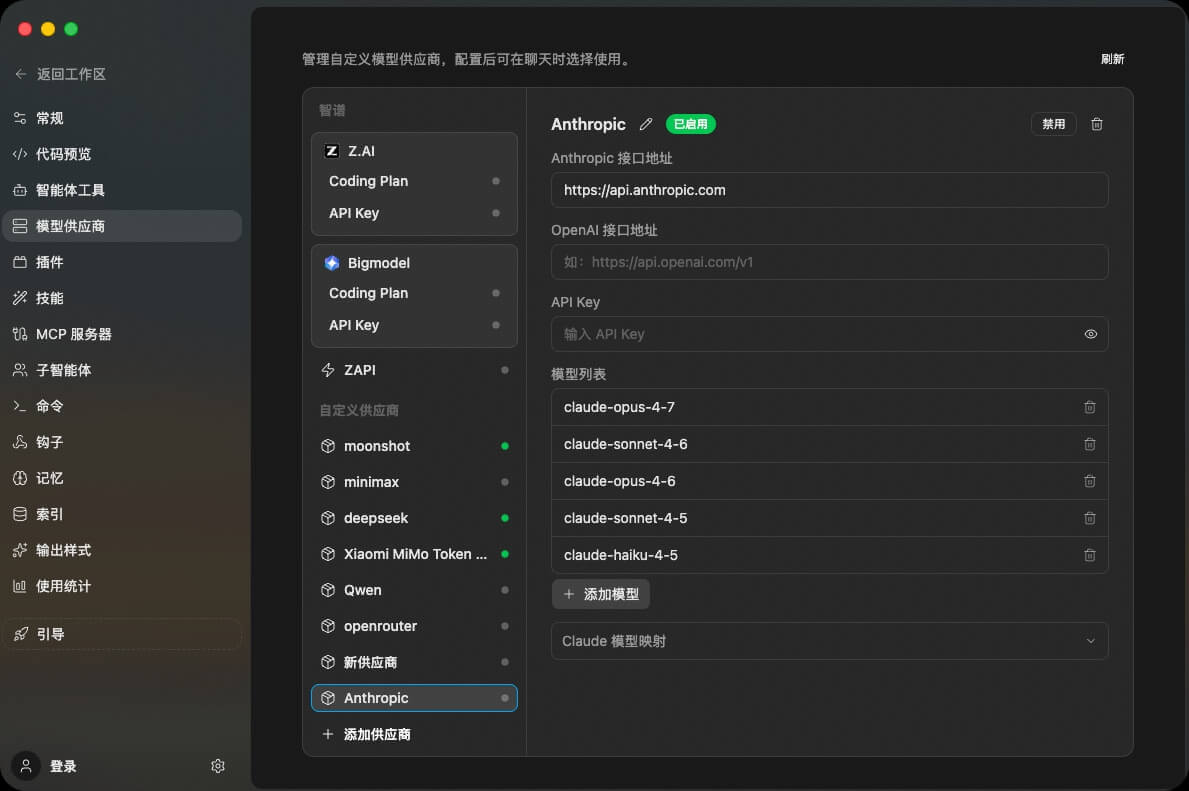Select 模型供应商 in sidebar
This screenshot has width=1189, height=791.
coord(122,226)
